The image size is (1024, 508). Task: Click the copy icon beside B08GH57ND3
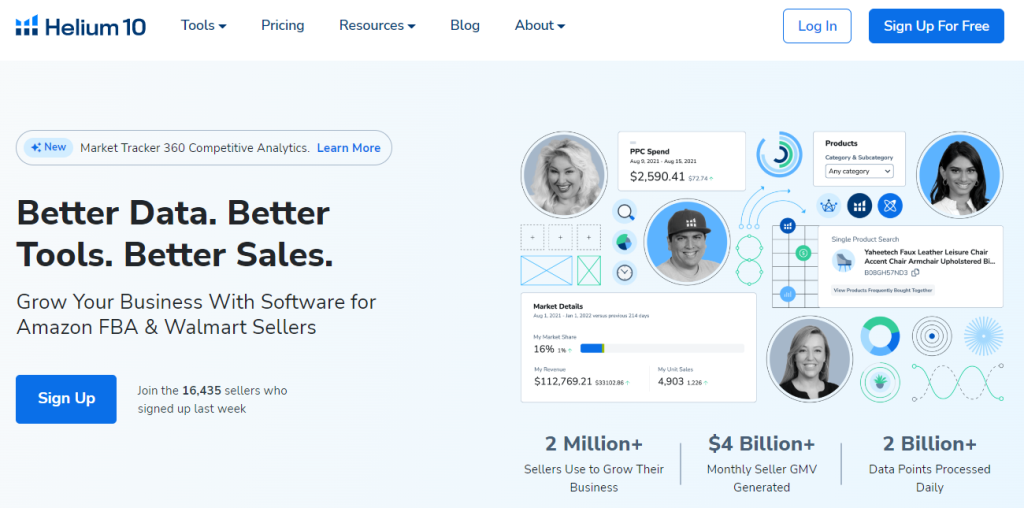click(915, 272)
